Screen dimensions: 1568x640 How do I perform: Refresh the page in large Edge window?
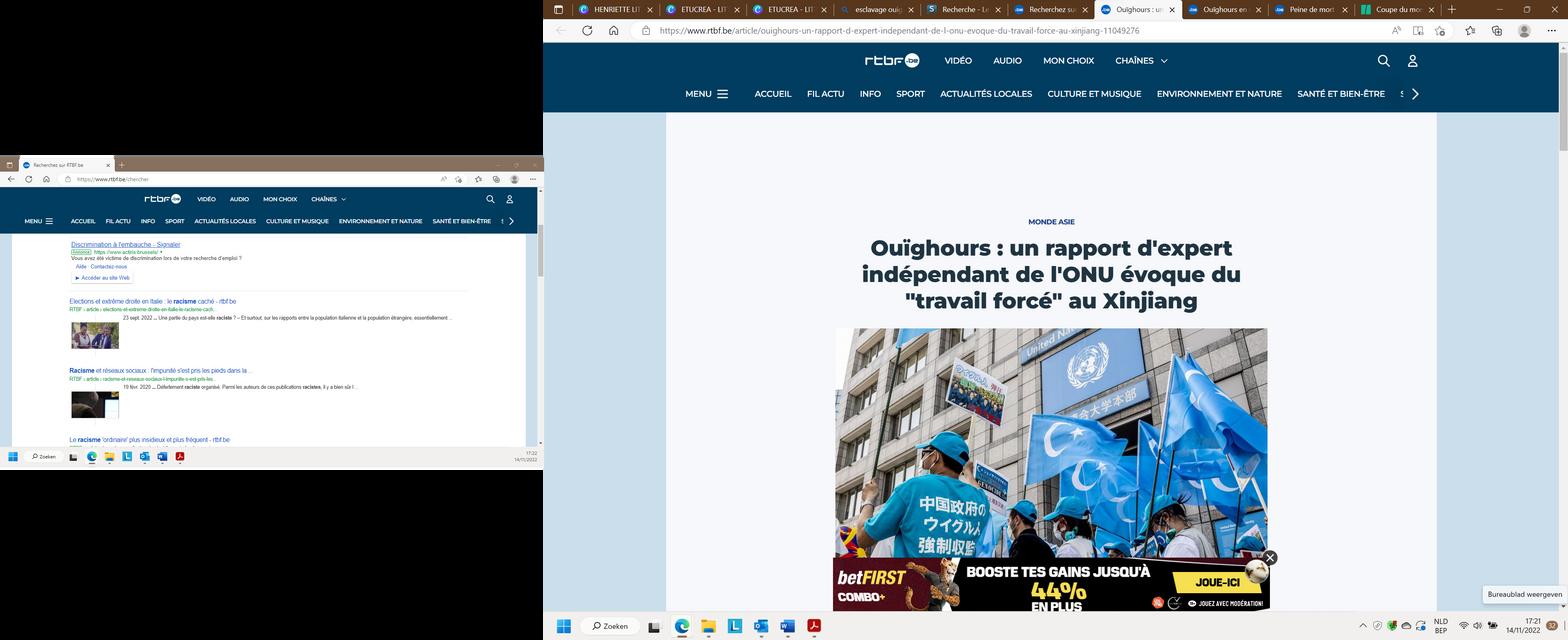click(587, 31)
